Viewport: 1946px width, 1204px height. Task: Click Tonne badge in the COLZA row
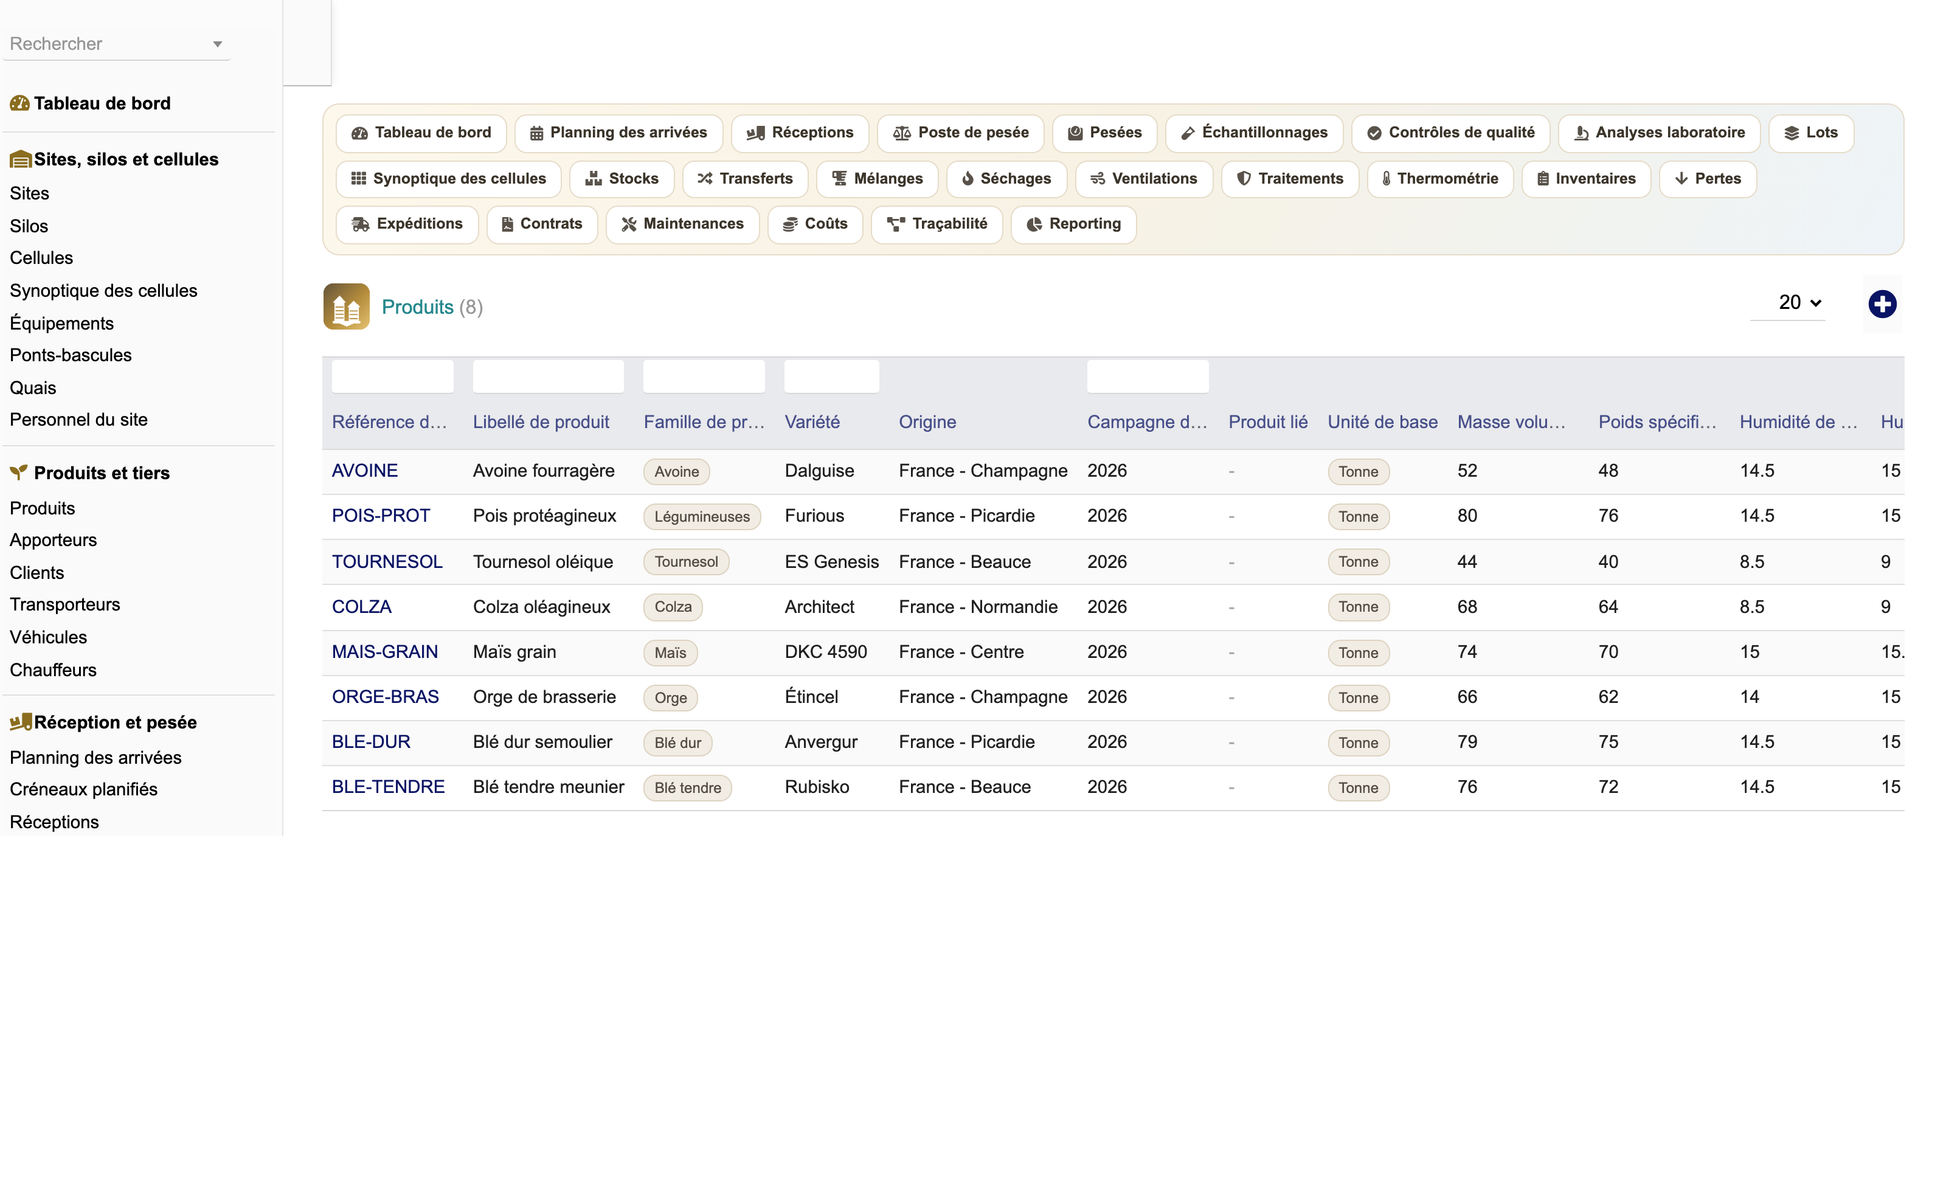[x=1358, y=607]
